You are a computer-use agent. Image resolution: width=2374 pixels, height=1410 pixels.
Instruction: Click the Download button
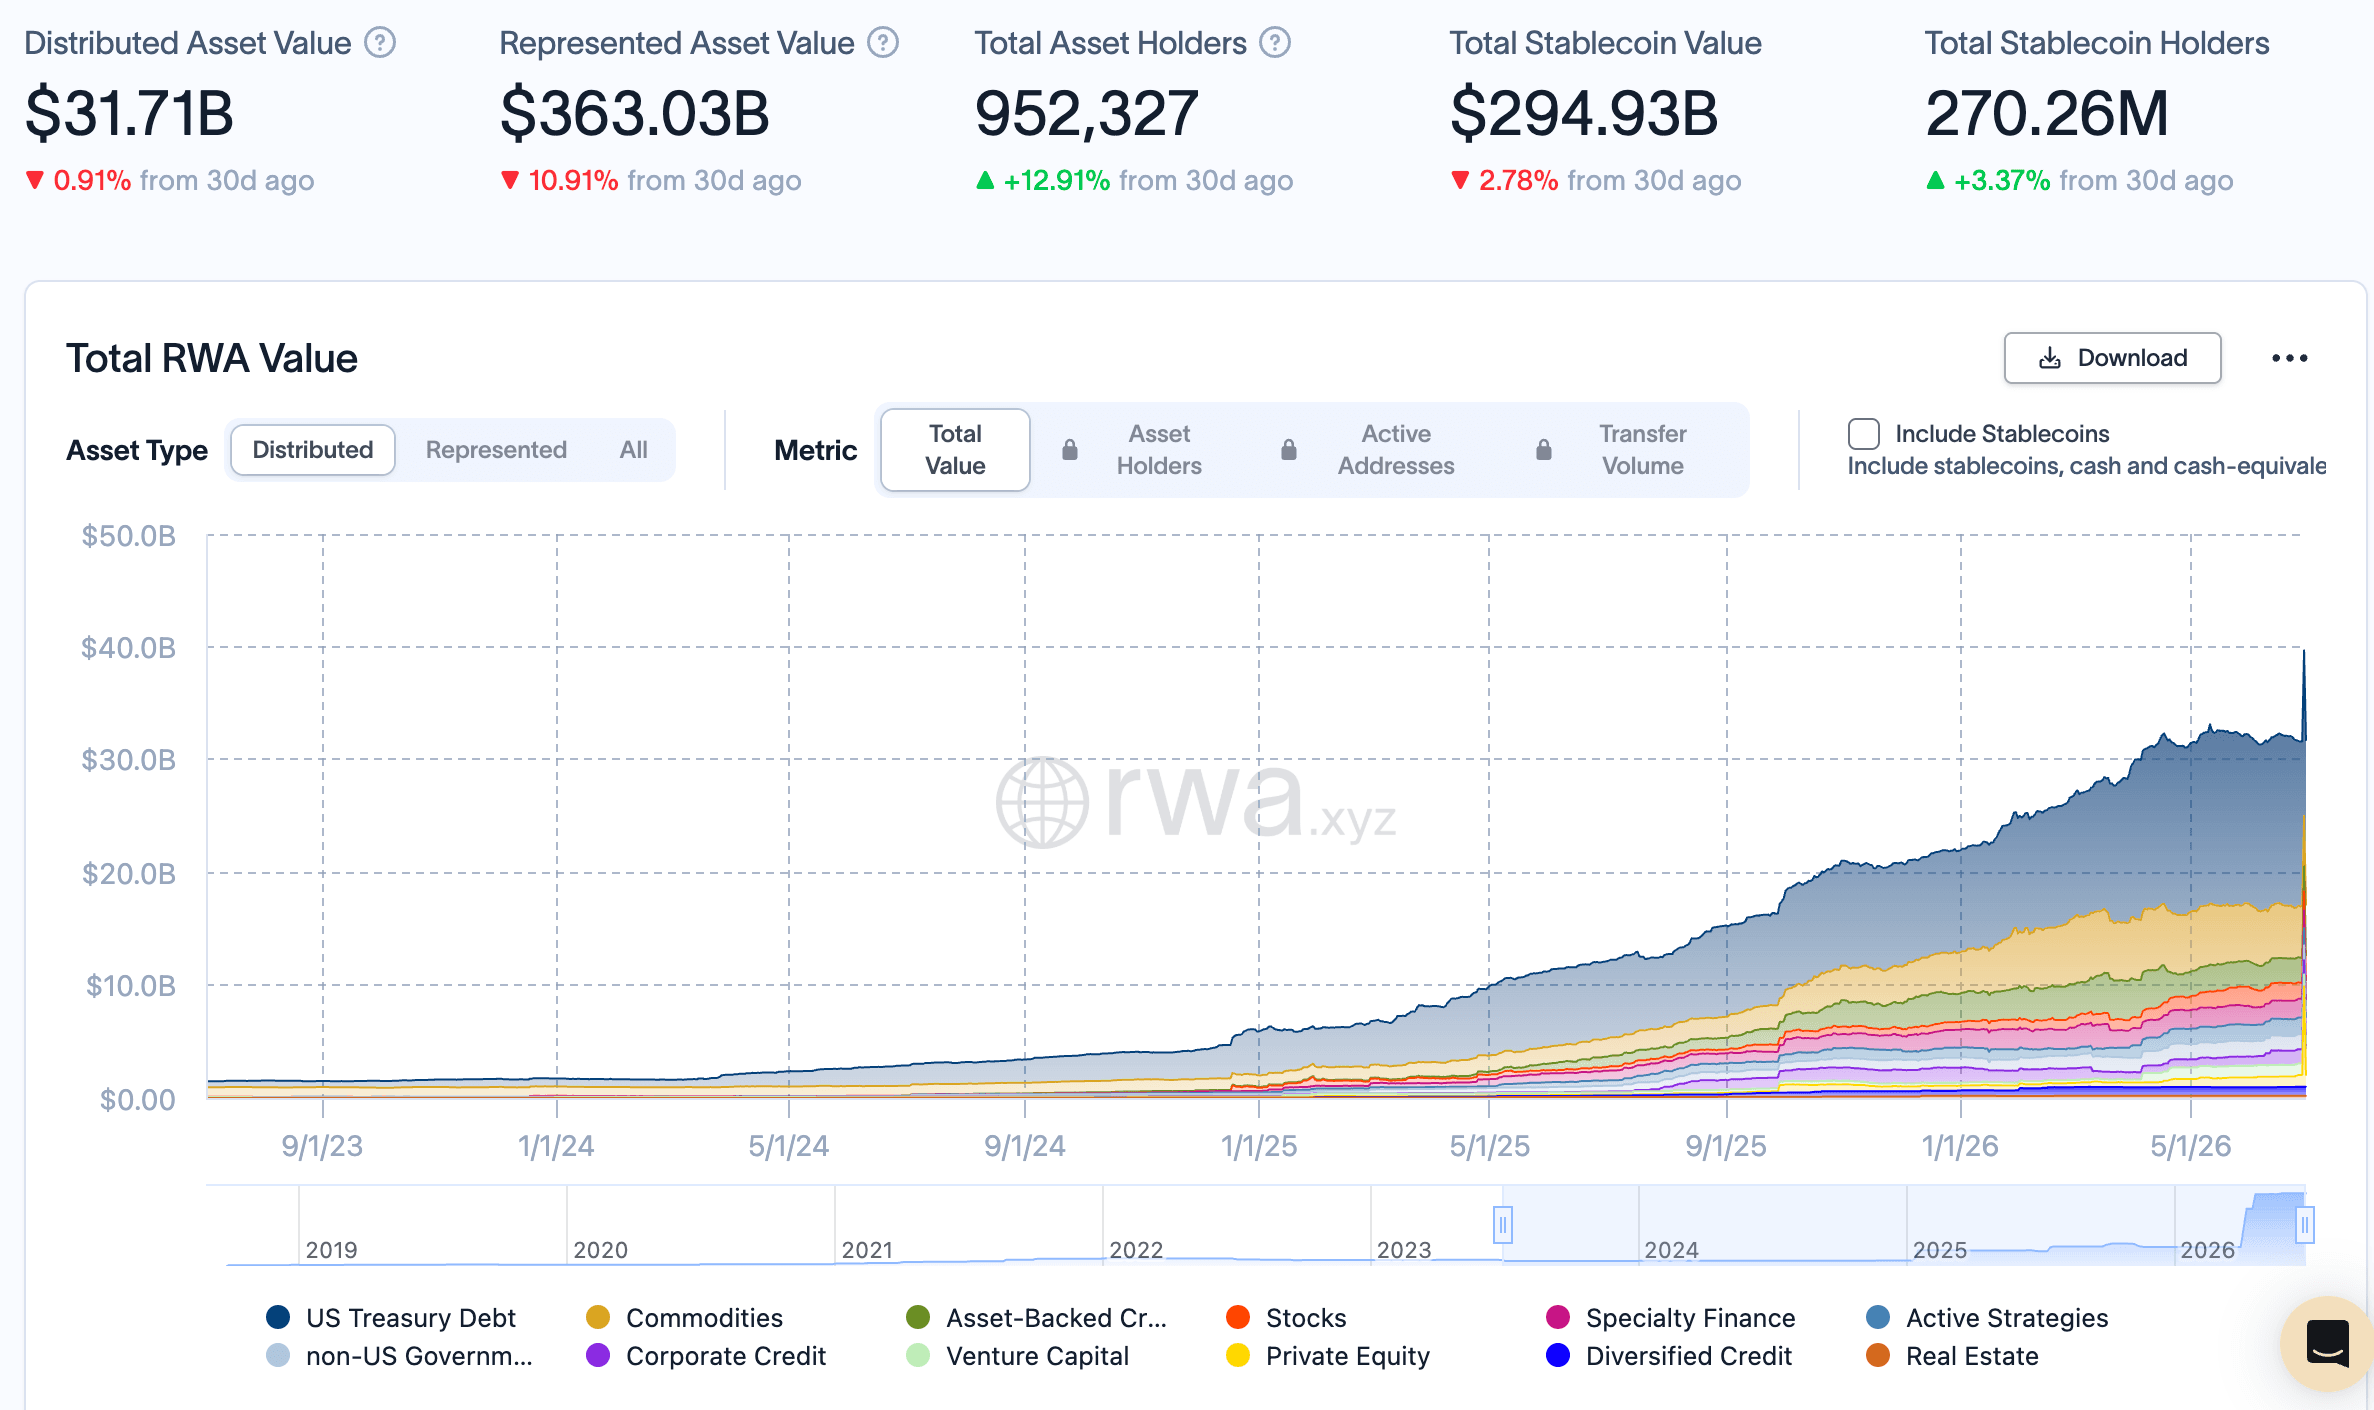(x=2112, y=358)
